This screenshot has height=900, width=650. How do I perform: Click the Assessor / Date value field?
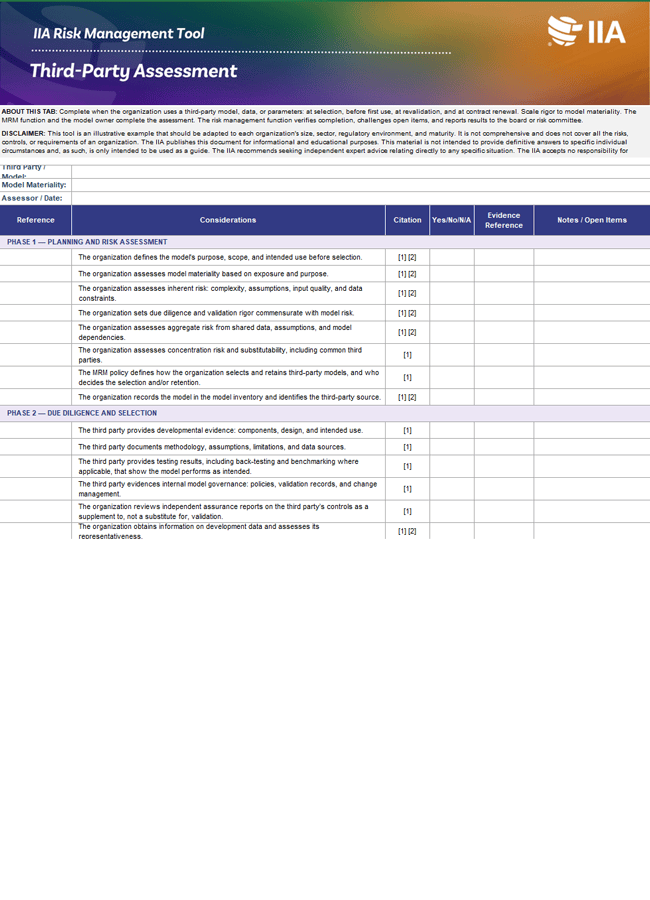[x=361, y=198]
